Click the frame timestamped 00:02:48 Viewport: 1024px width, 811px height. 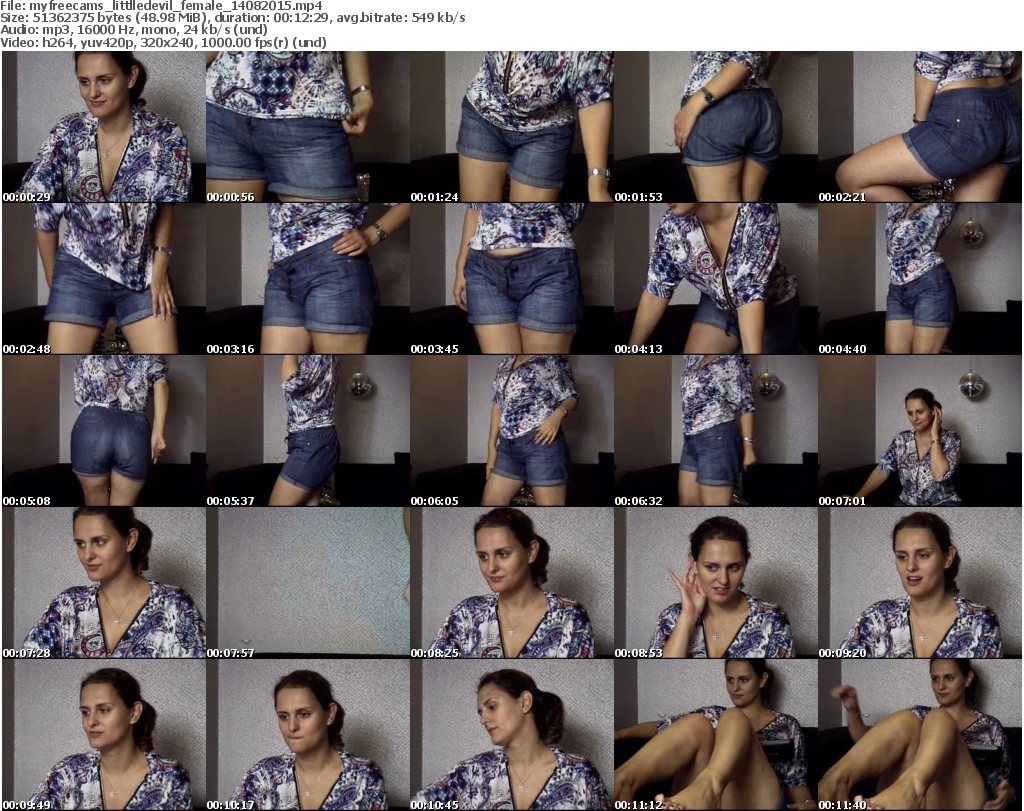coord(103,279)
